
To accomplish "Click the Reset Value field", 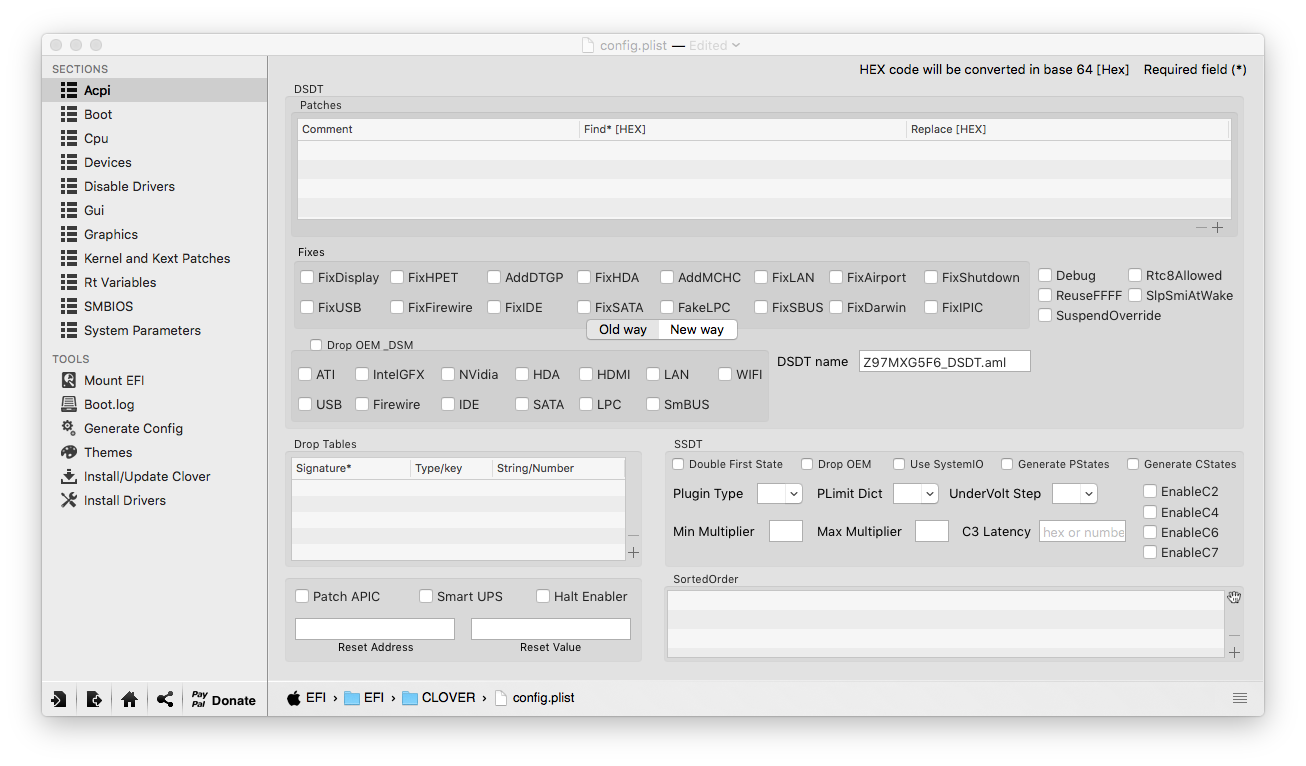I will point(551,629).
